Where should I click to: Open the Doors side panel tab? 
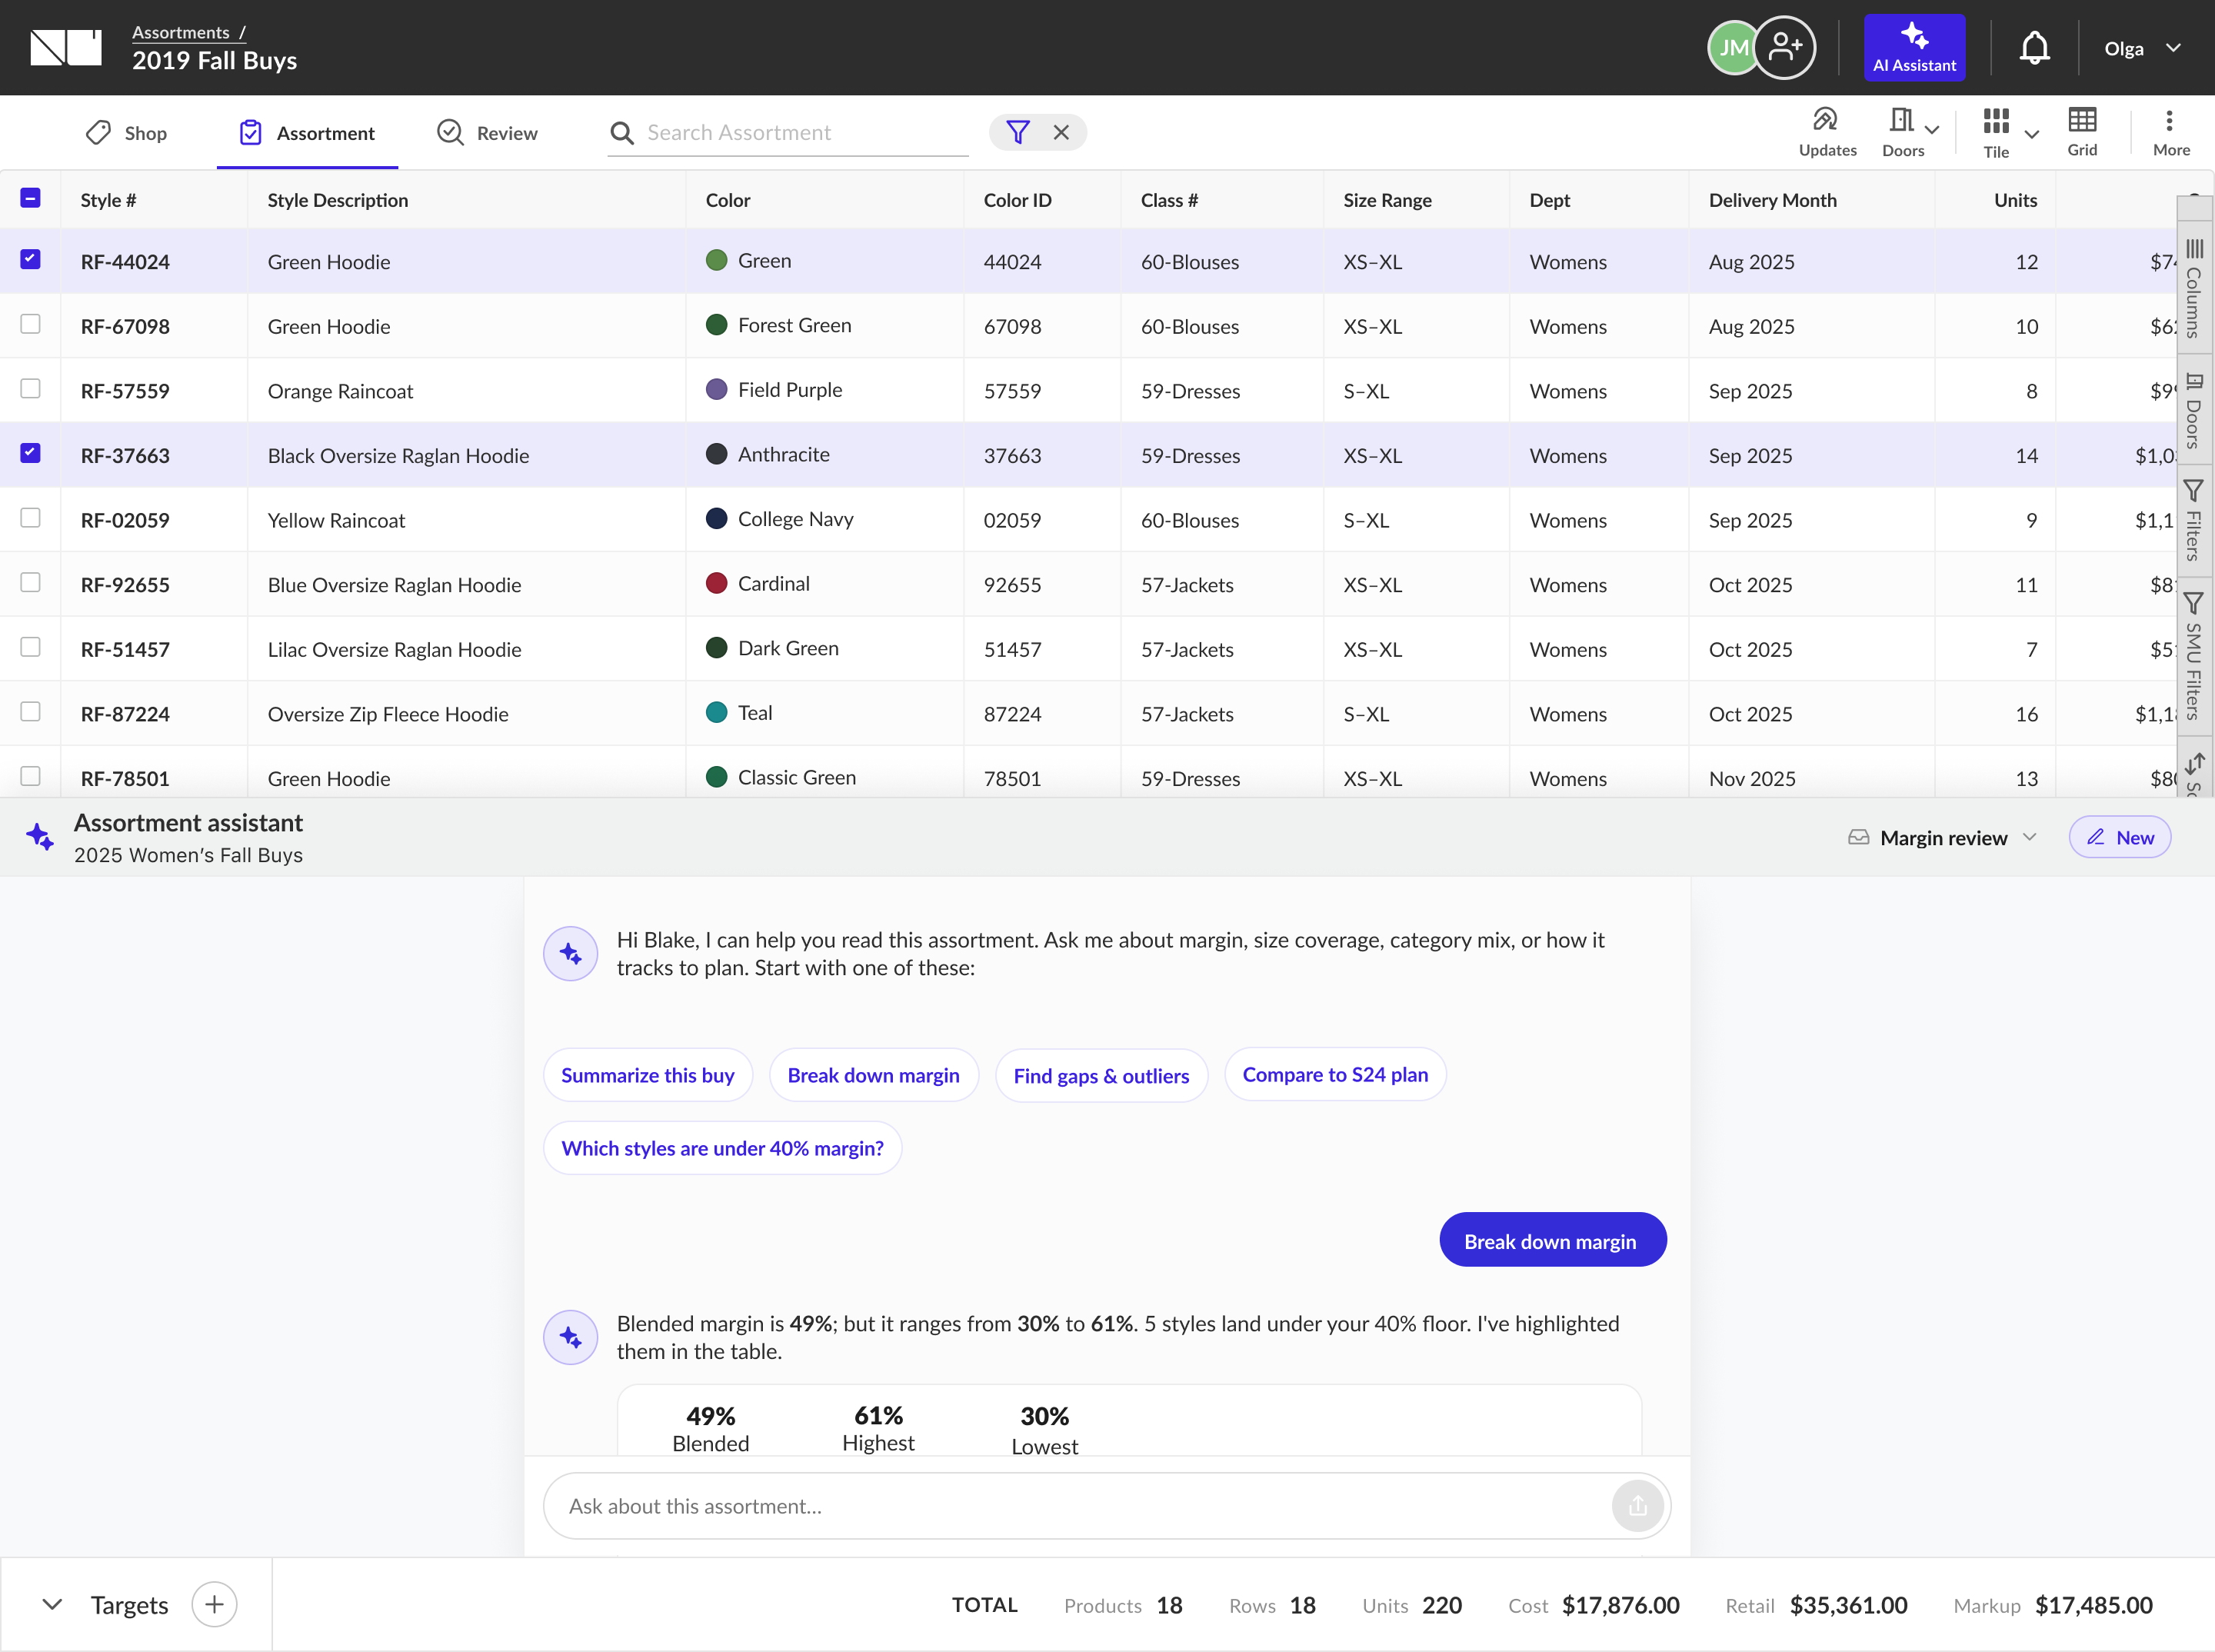coord(2193,410)
